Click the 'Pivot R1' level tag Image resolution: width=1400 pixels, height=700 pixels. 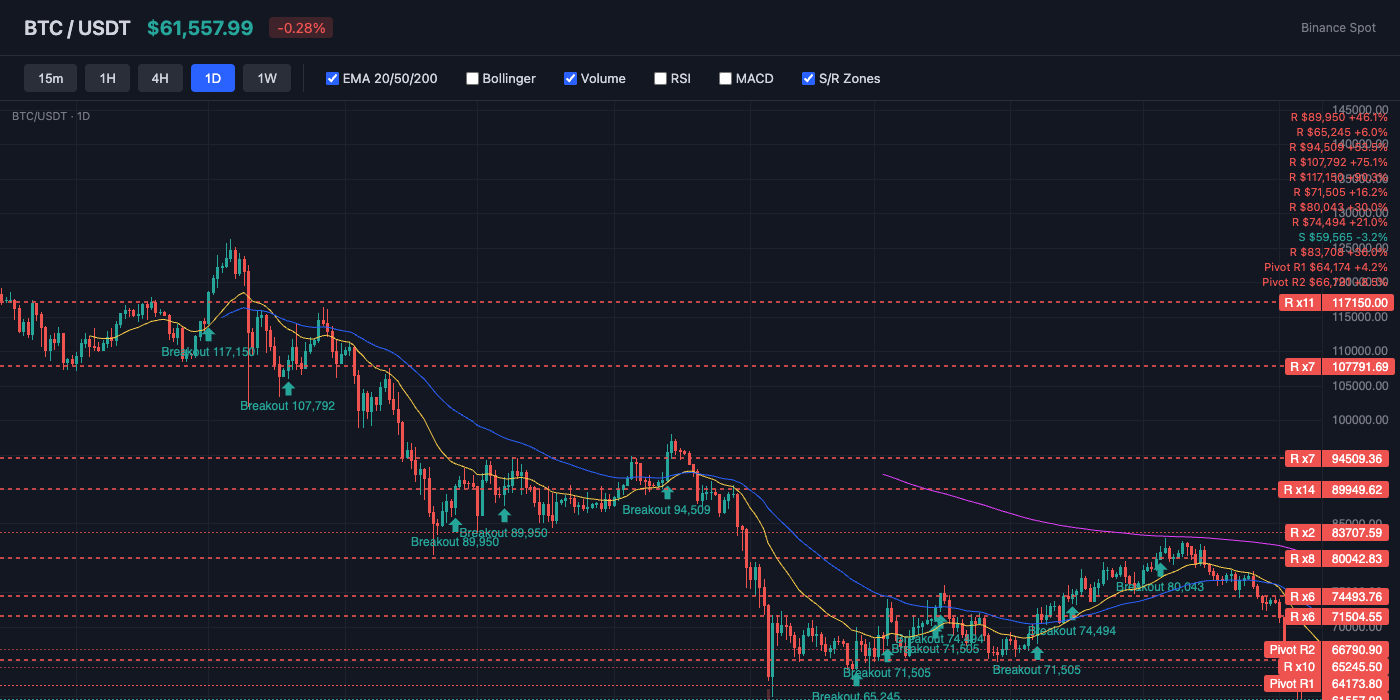point(1292,684)
